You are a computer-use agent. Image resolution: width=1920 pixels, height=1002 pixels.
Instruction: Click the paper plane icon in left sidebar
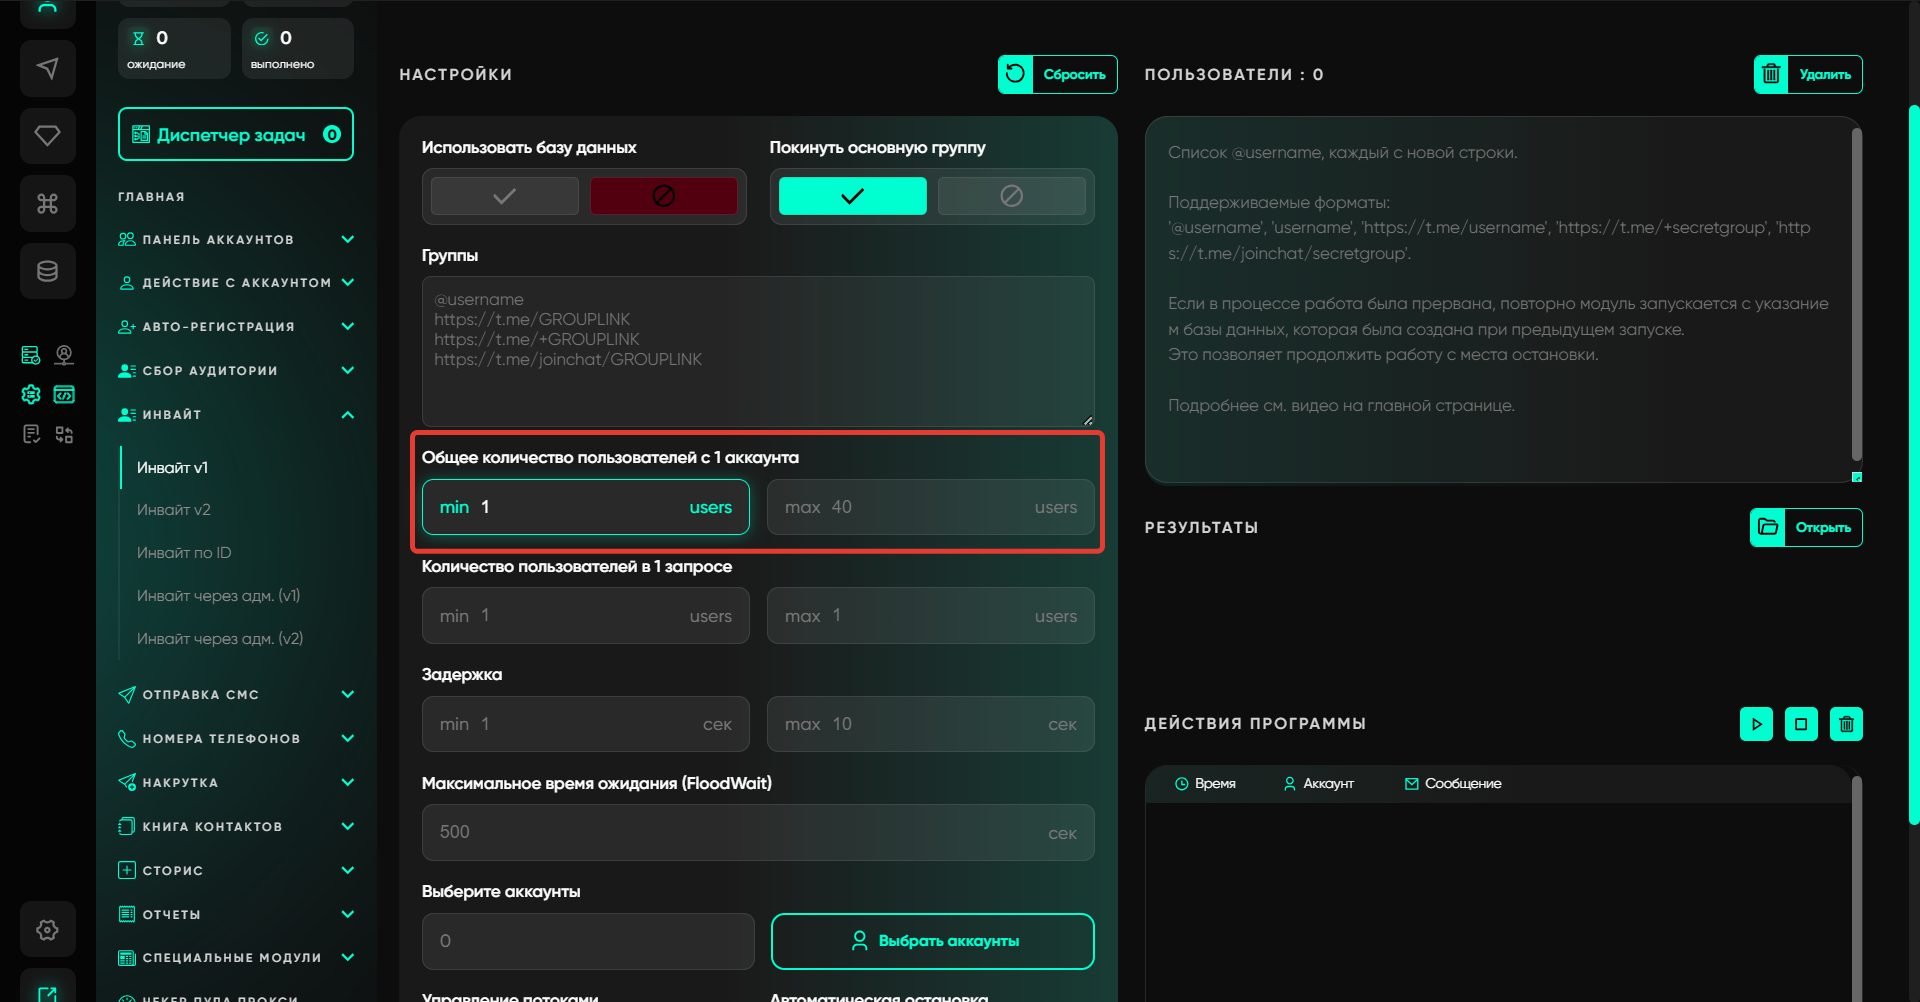click(x=47, y=68)
